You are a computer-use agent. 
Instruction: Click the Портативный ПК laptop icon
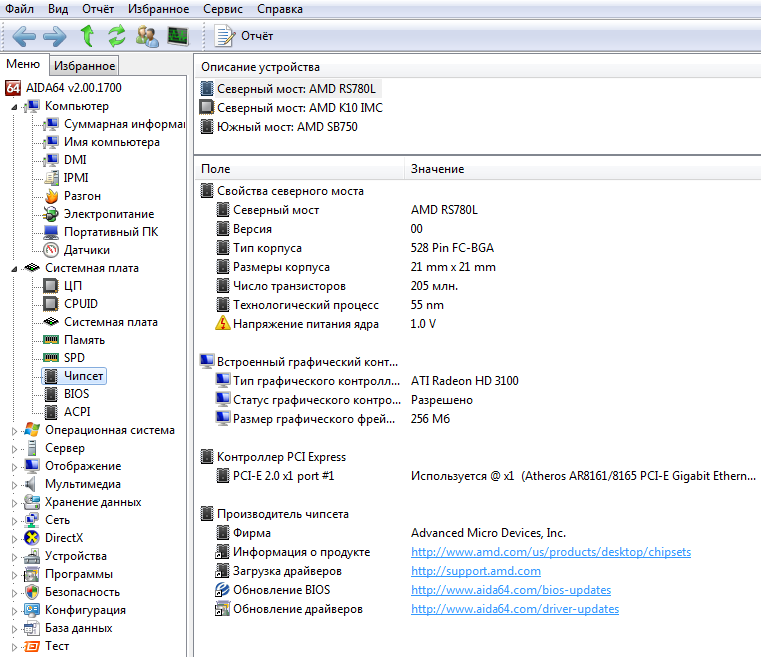(x=51, y=232)
